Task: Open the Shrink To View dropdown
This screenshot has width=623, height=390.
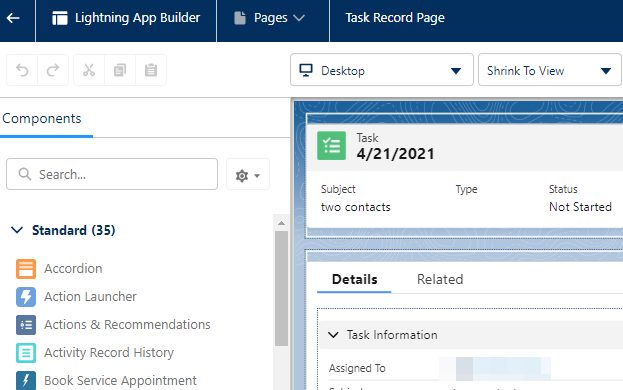Action: coord(549,70)
